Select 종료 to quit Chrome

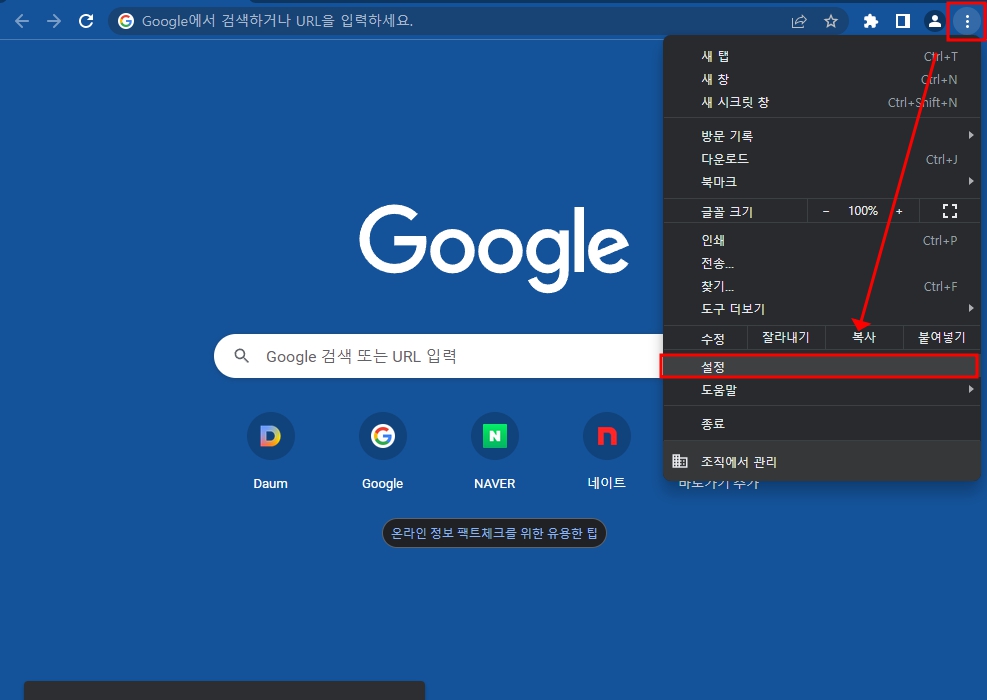coord(822,423)
